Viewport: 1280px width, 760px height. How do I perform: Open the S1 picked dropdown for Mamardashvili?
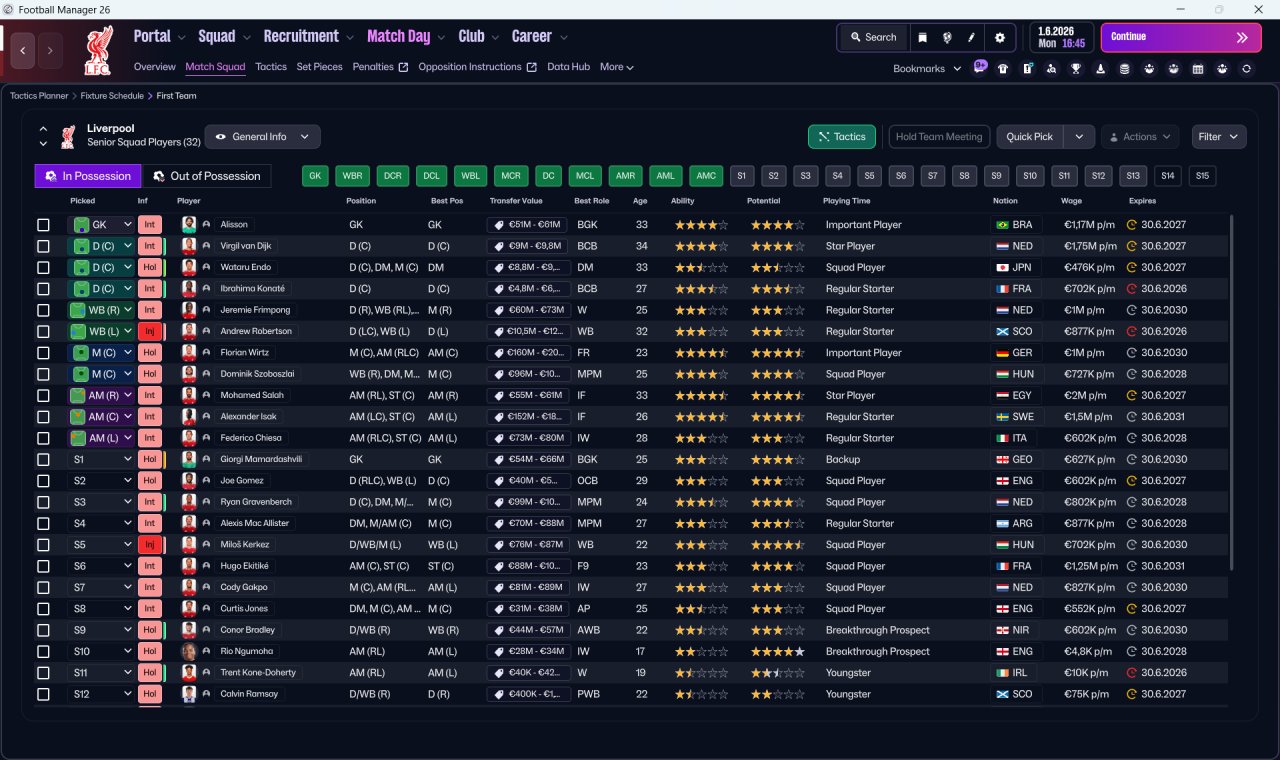pyautogui.click(x=100, y=459)
